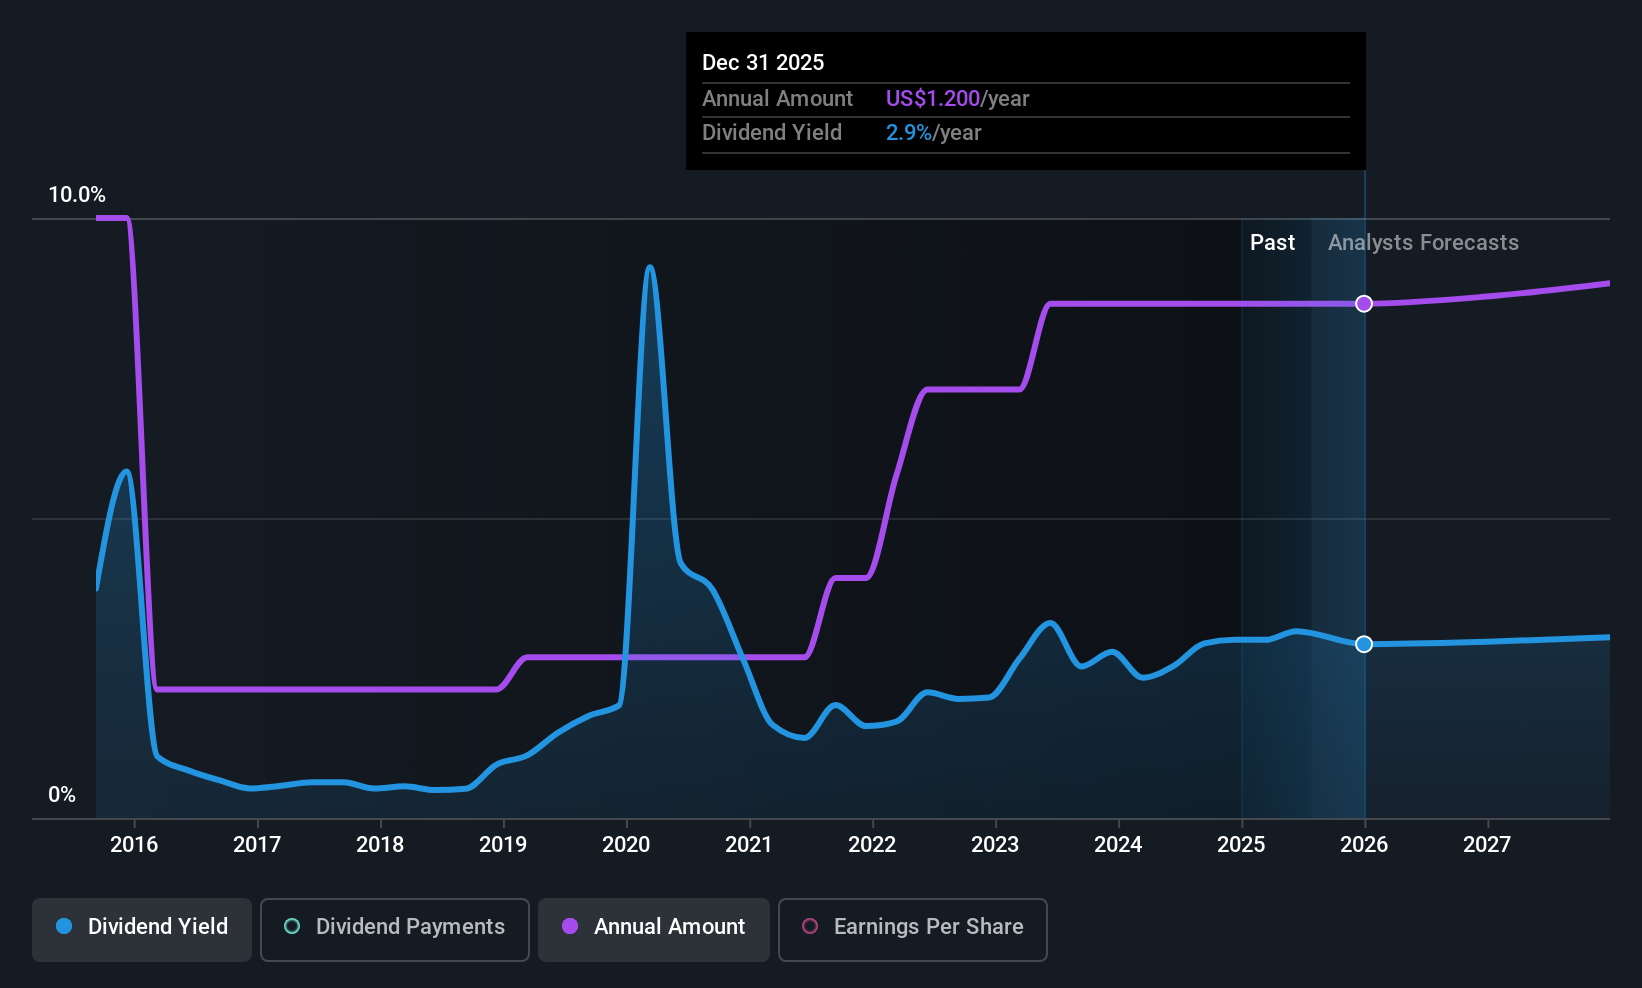The image size is (1642, 988).
Task: Click the pink Earnings Per Share circle icon
Action: point(810,927)
